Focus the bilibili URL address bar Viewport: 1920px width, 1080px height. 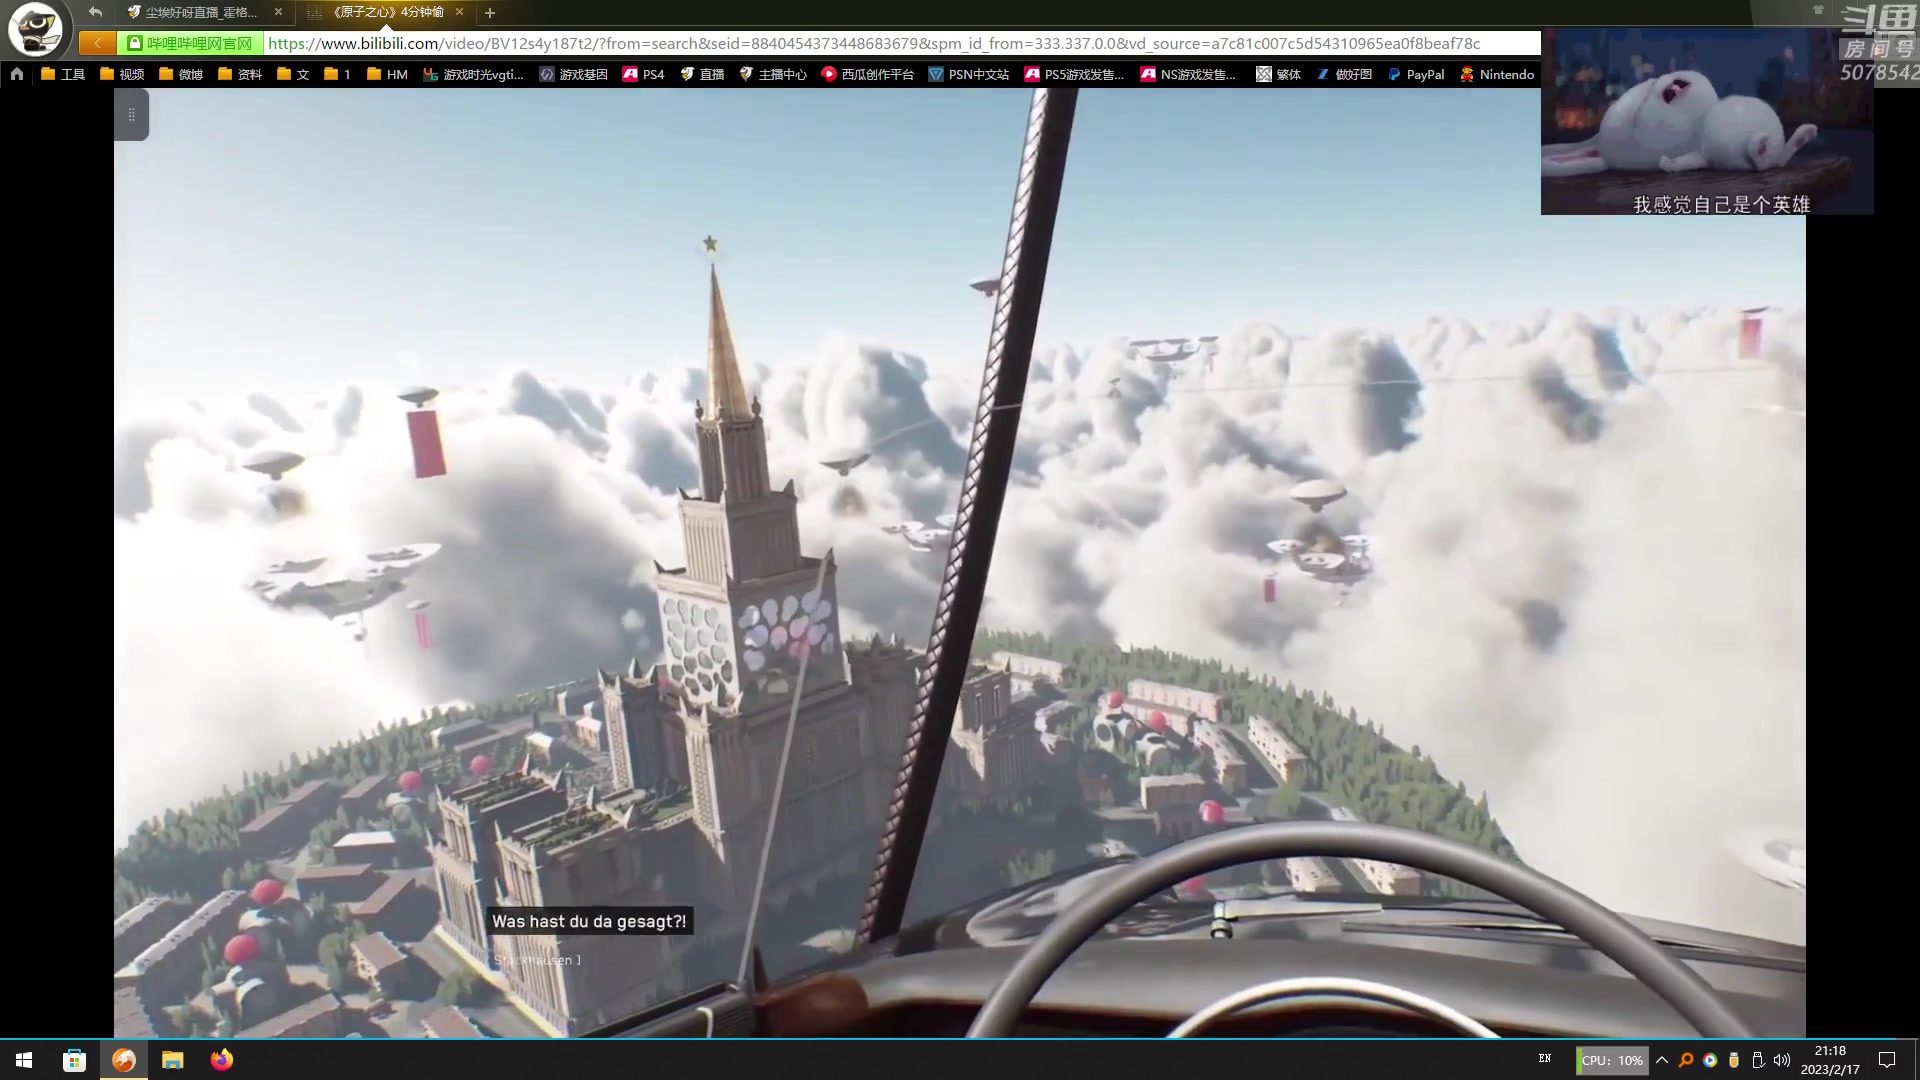click(x=902, y=43)
